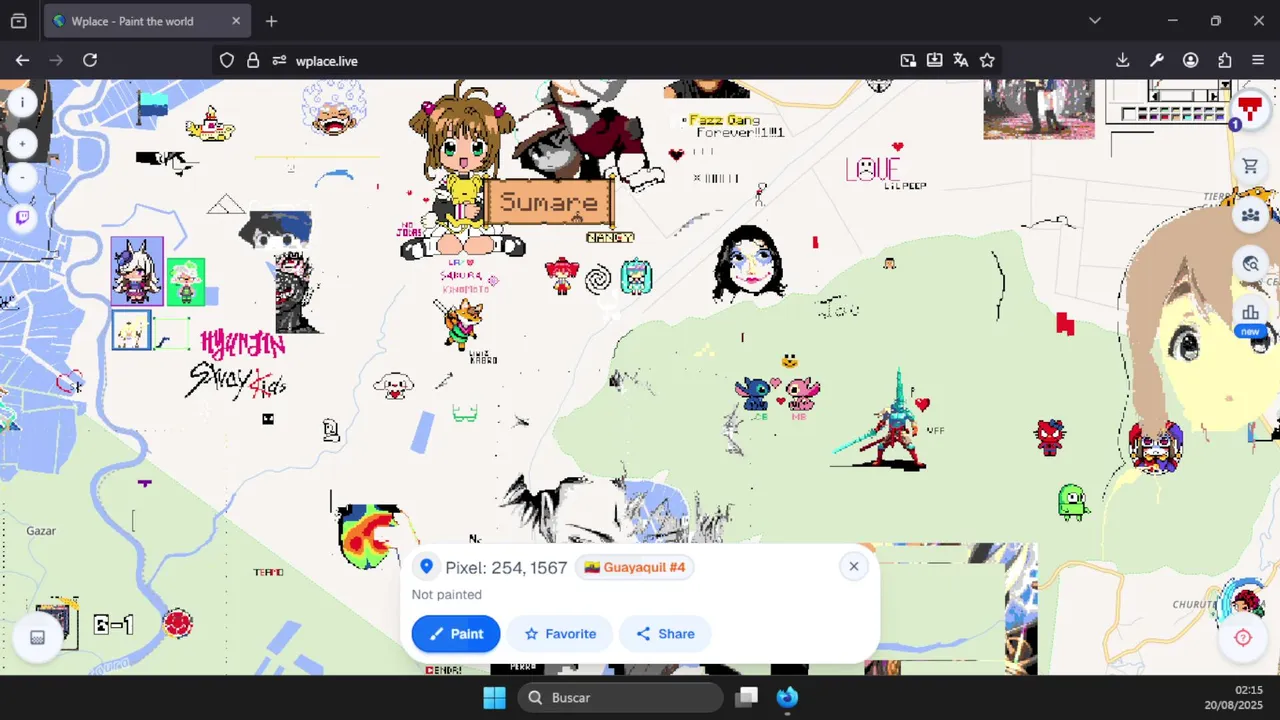
Task: Open the extensions puzzle icon
Action: [x=1224, y=61]
